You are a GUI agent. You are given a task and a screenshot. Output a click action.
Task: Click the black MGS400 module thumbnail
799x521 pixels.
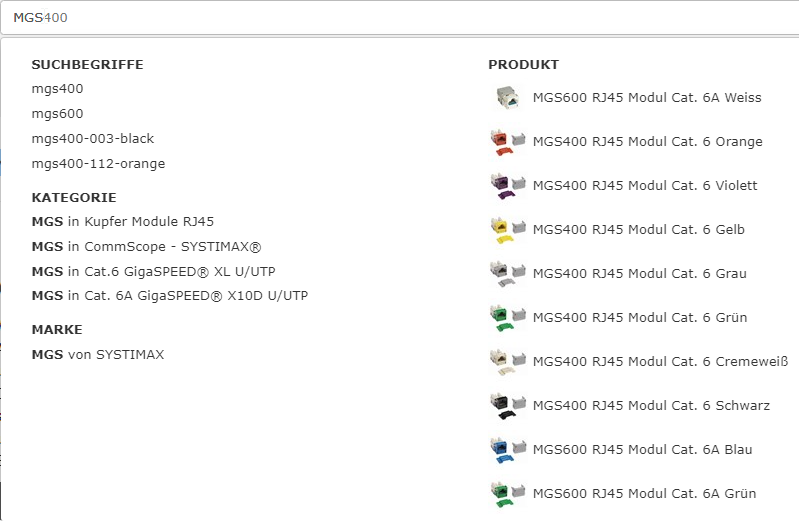click(508, 405)
